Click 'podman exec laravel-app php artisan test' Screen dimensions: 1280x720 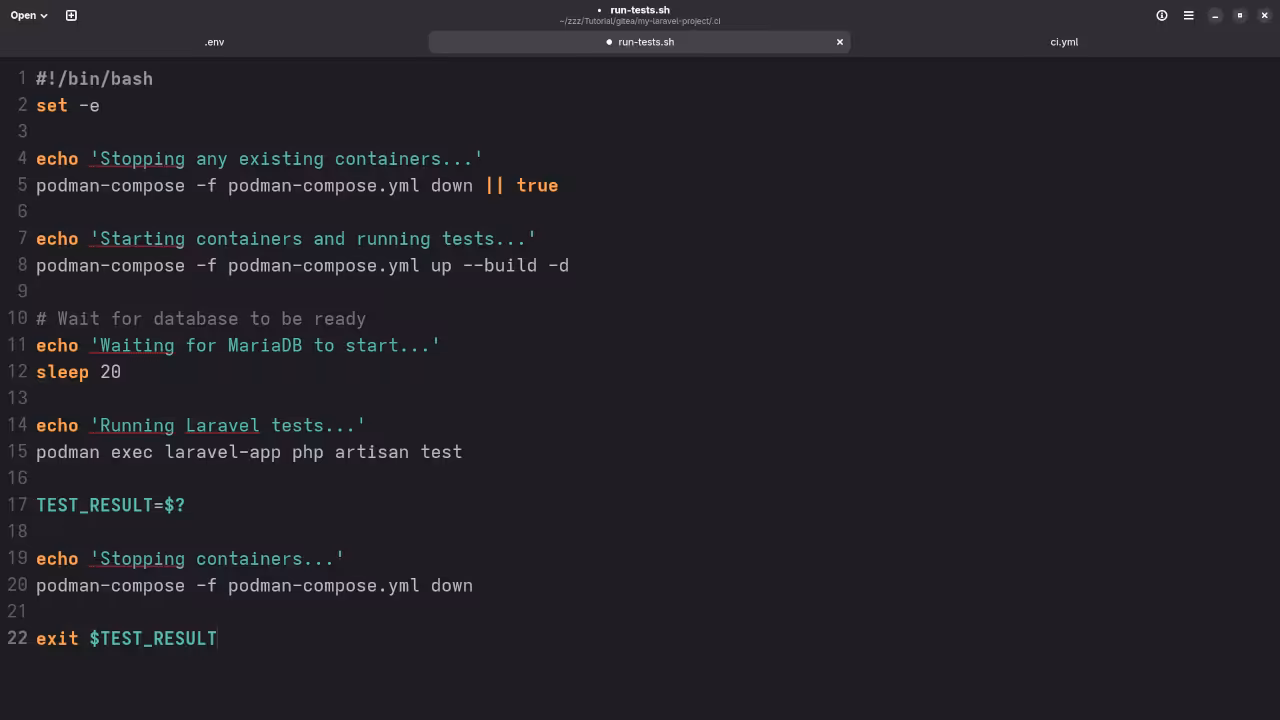[x=249, y=451]
